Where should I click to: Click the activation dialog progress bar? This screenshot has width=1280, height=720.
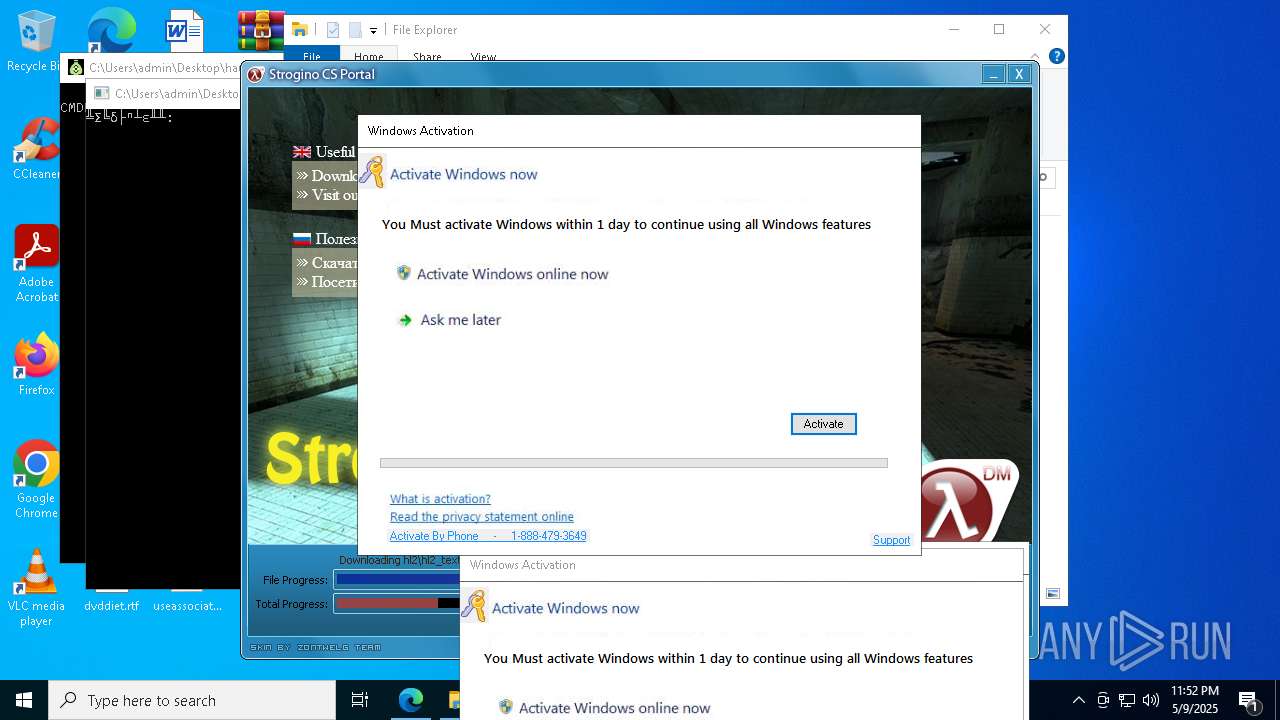tap(633, 463)
